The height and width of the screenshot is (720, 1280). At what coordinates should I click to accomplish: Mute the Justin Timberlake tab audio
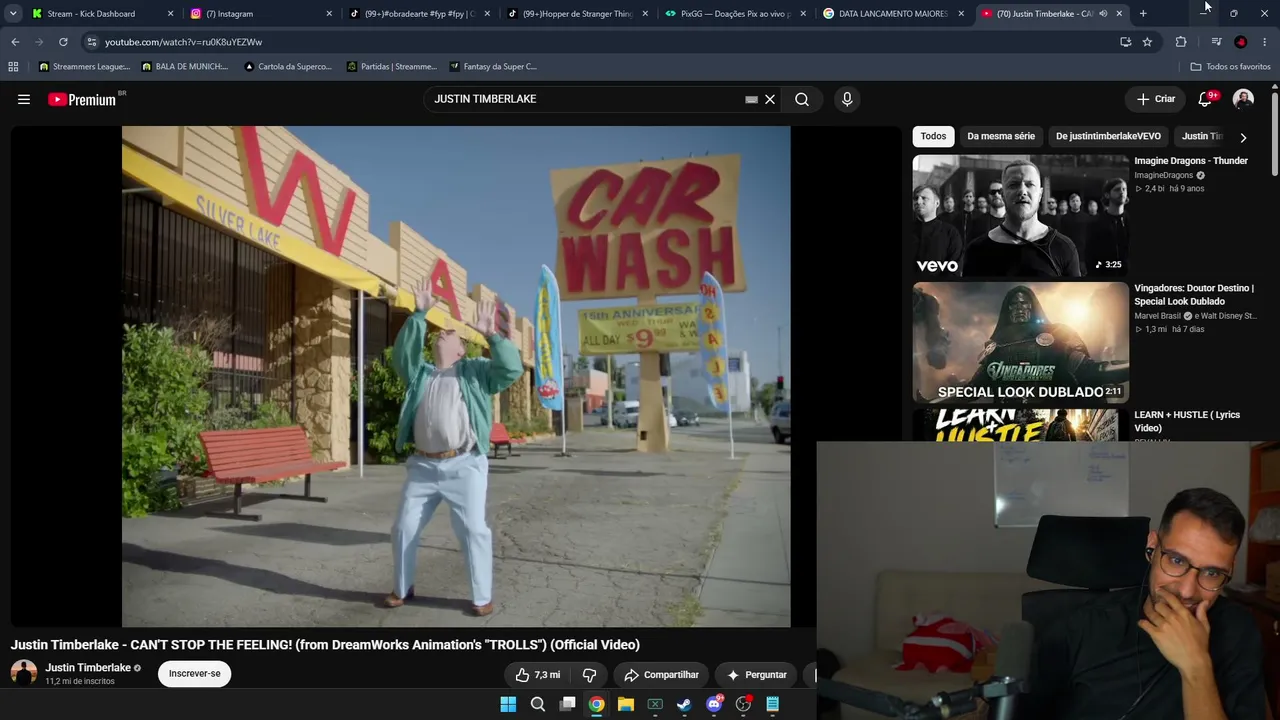coord(1103,14)
